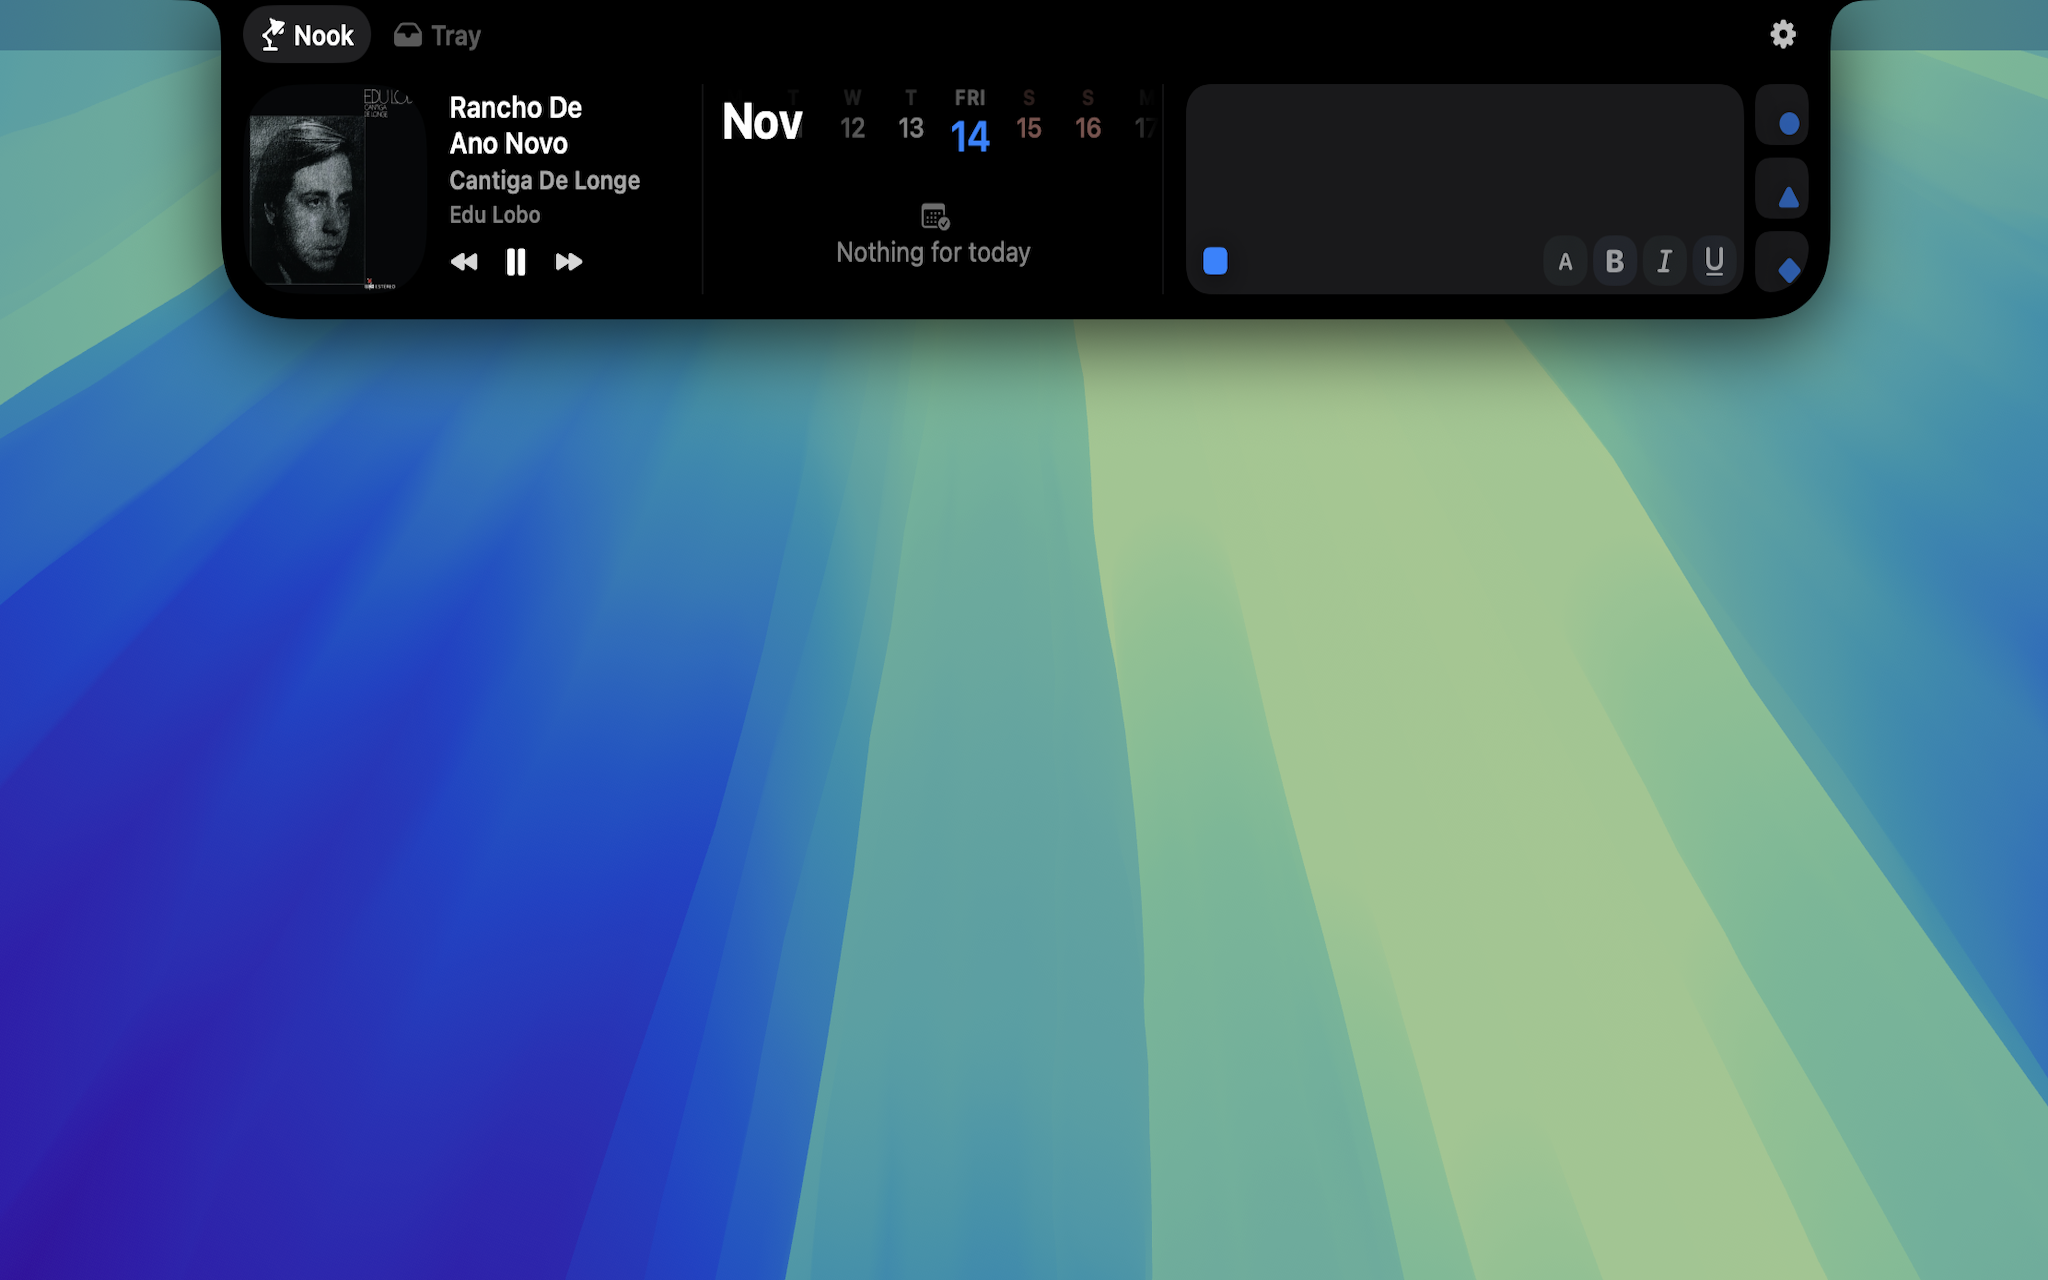Select the blue triangle note icon

1788,196
